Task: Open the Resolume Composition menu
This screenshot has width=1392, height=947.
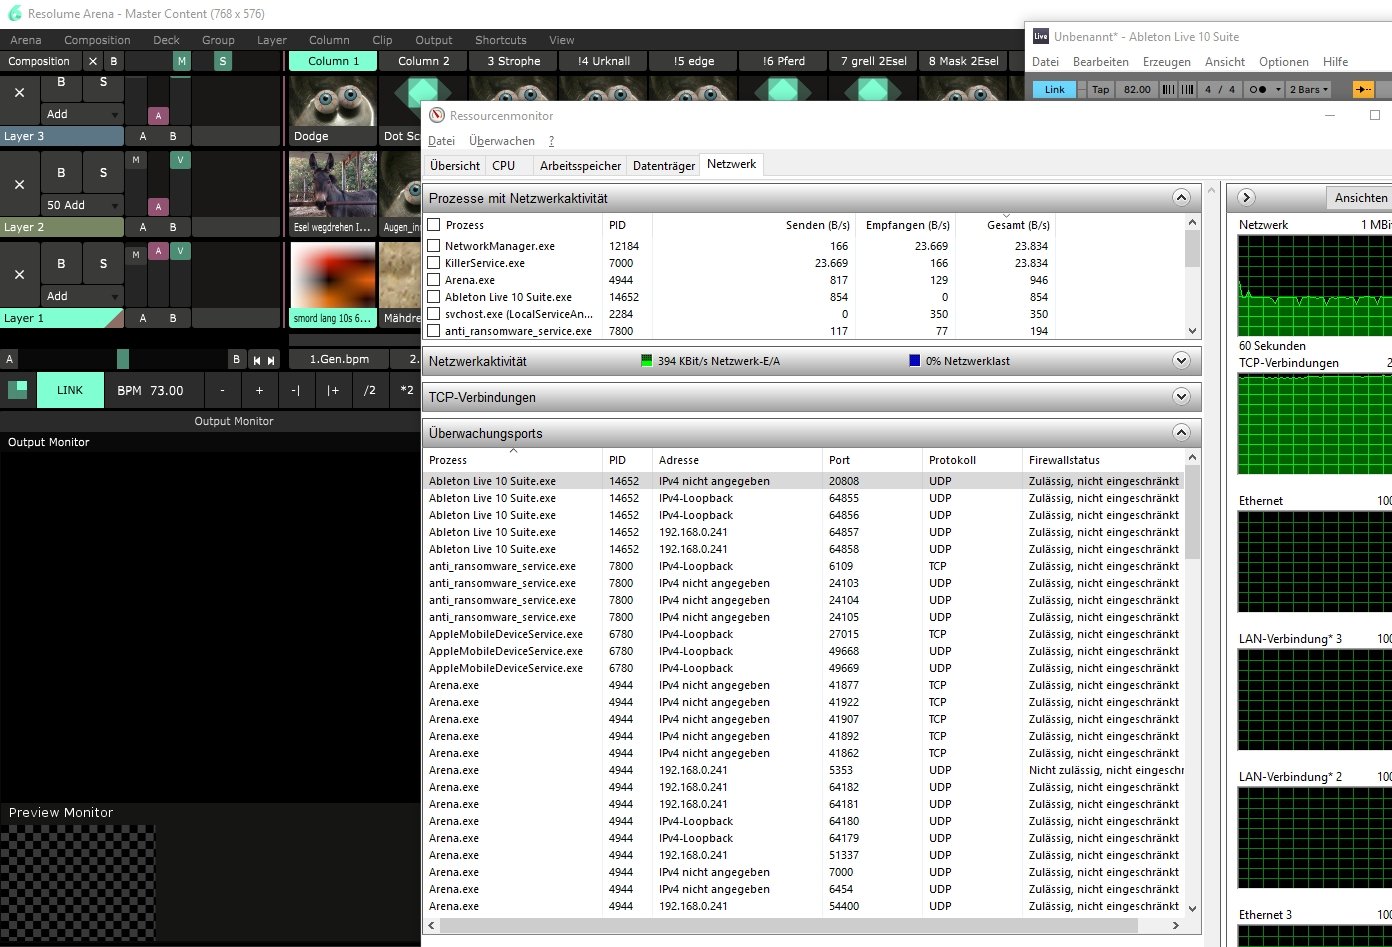Action: pyautogui.click(x=97, y=40)
